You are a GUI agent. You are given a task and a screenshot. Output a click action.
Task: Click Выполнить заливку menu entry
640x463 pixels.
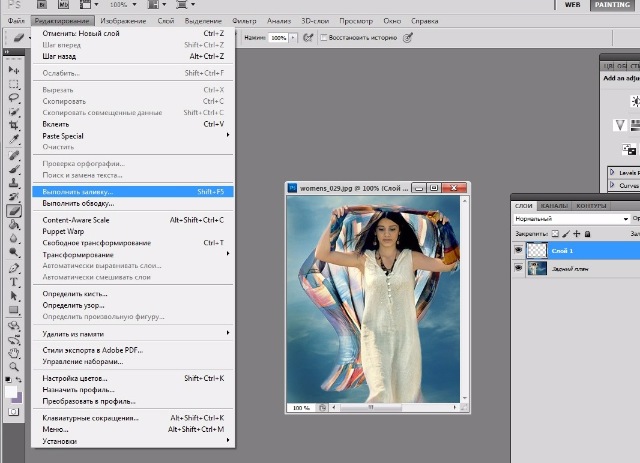(x=78, y=191)
